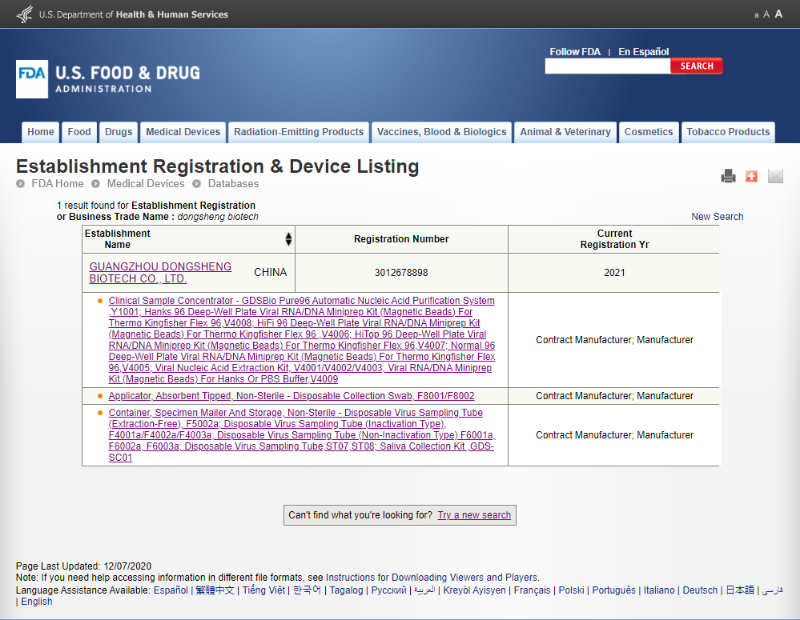Select Arabic language link
Image resolution: width=800 pixels, height=620 pixels.
pyautogui.click(x=424, y=590)
